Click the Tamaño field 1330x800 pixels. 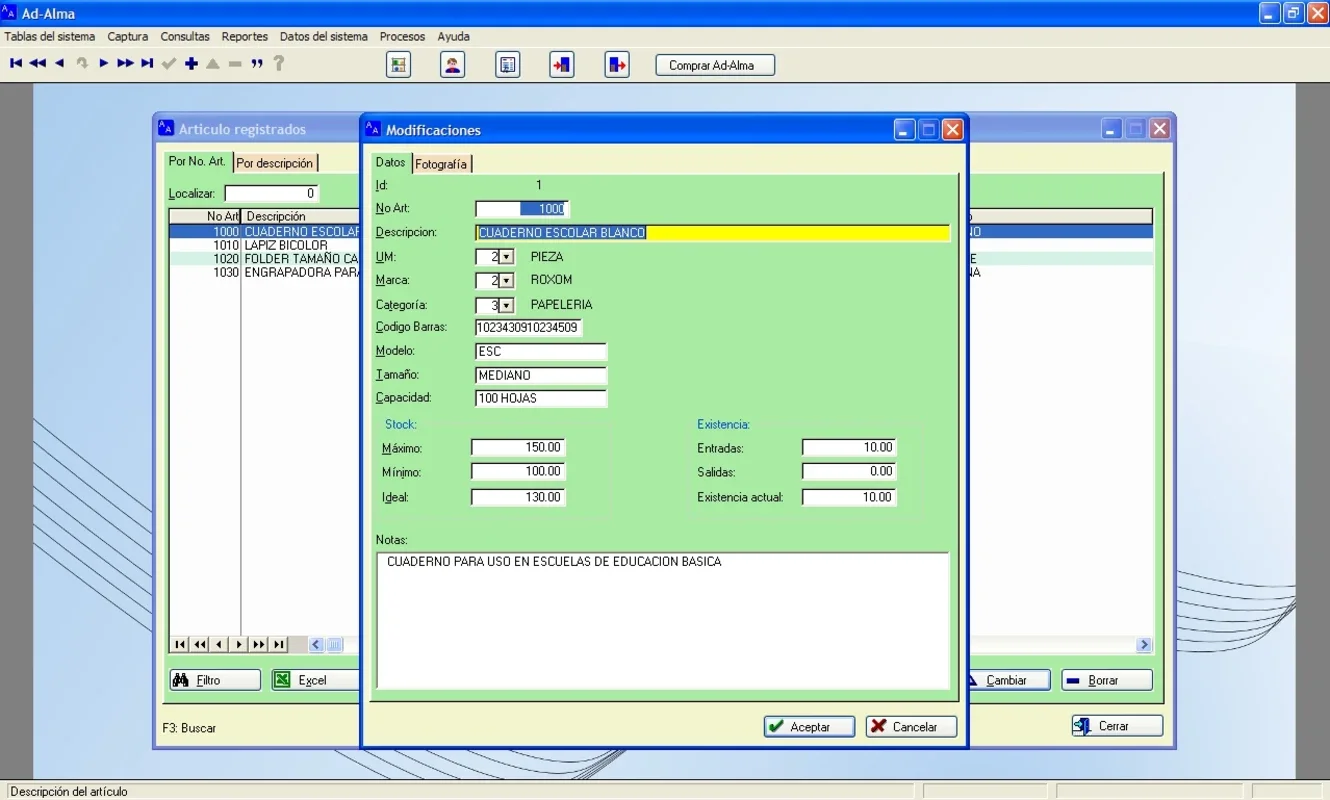541,376
